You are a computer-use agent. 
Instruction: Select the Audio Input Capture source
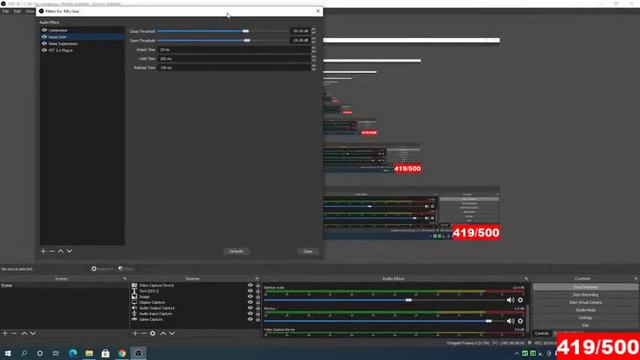156,314
